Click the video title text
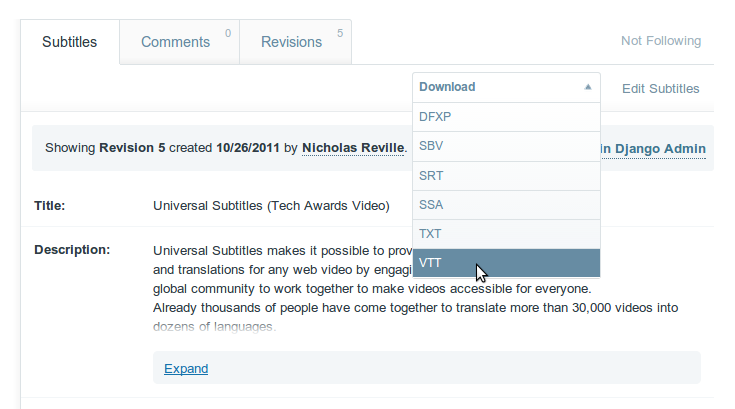Screen dimensions: 735x409 [271, 206]
